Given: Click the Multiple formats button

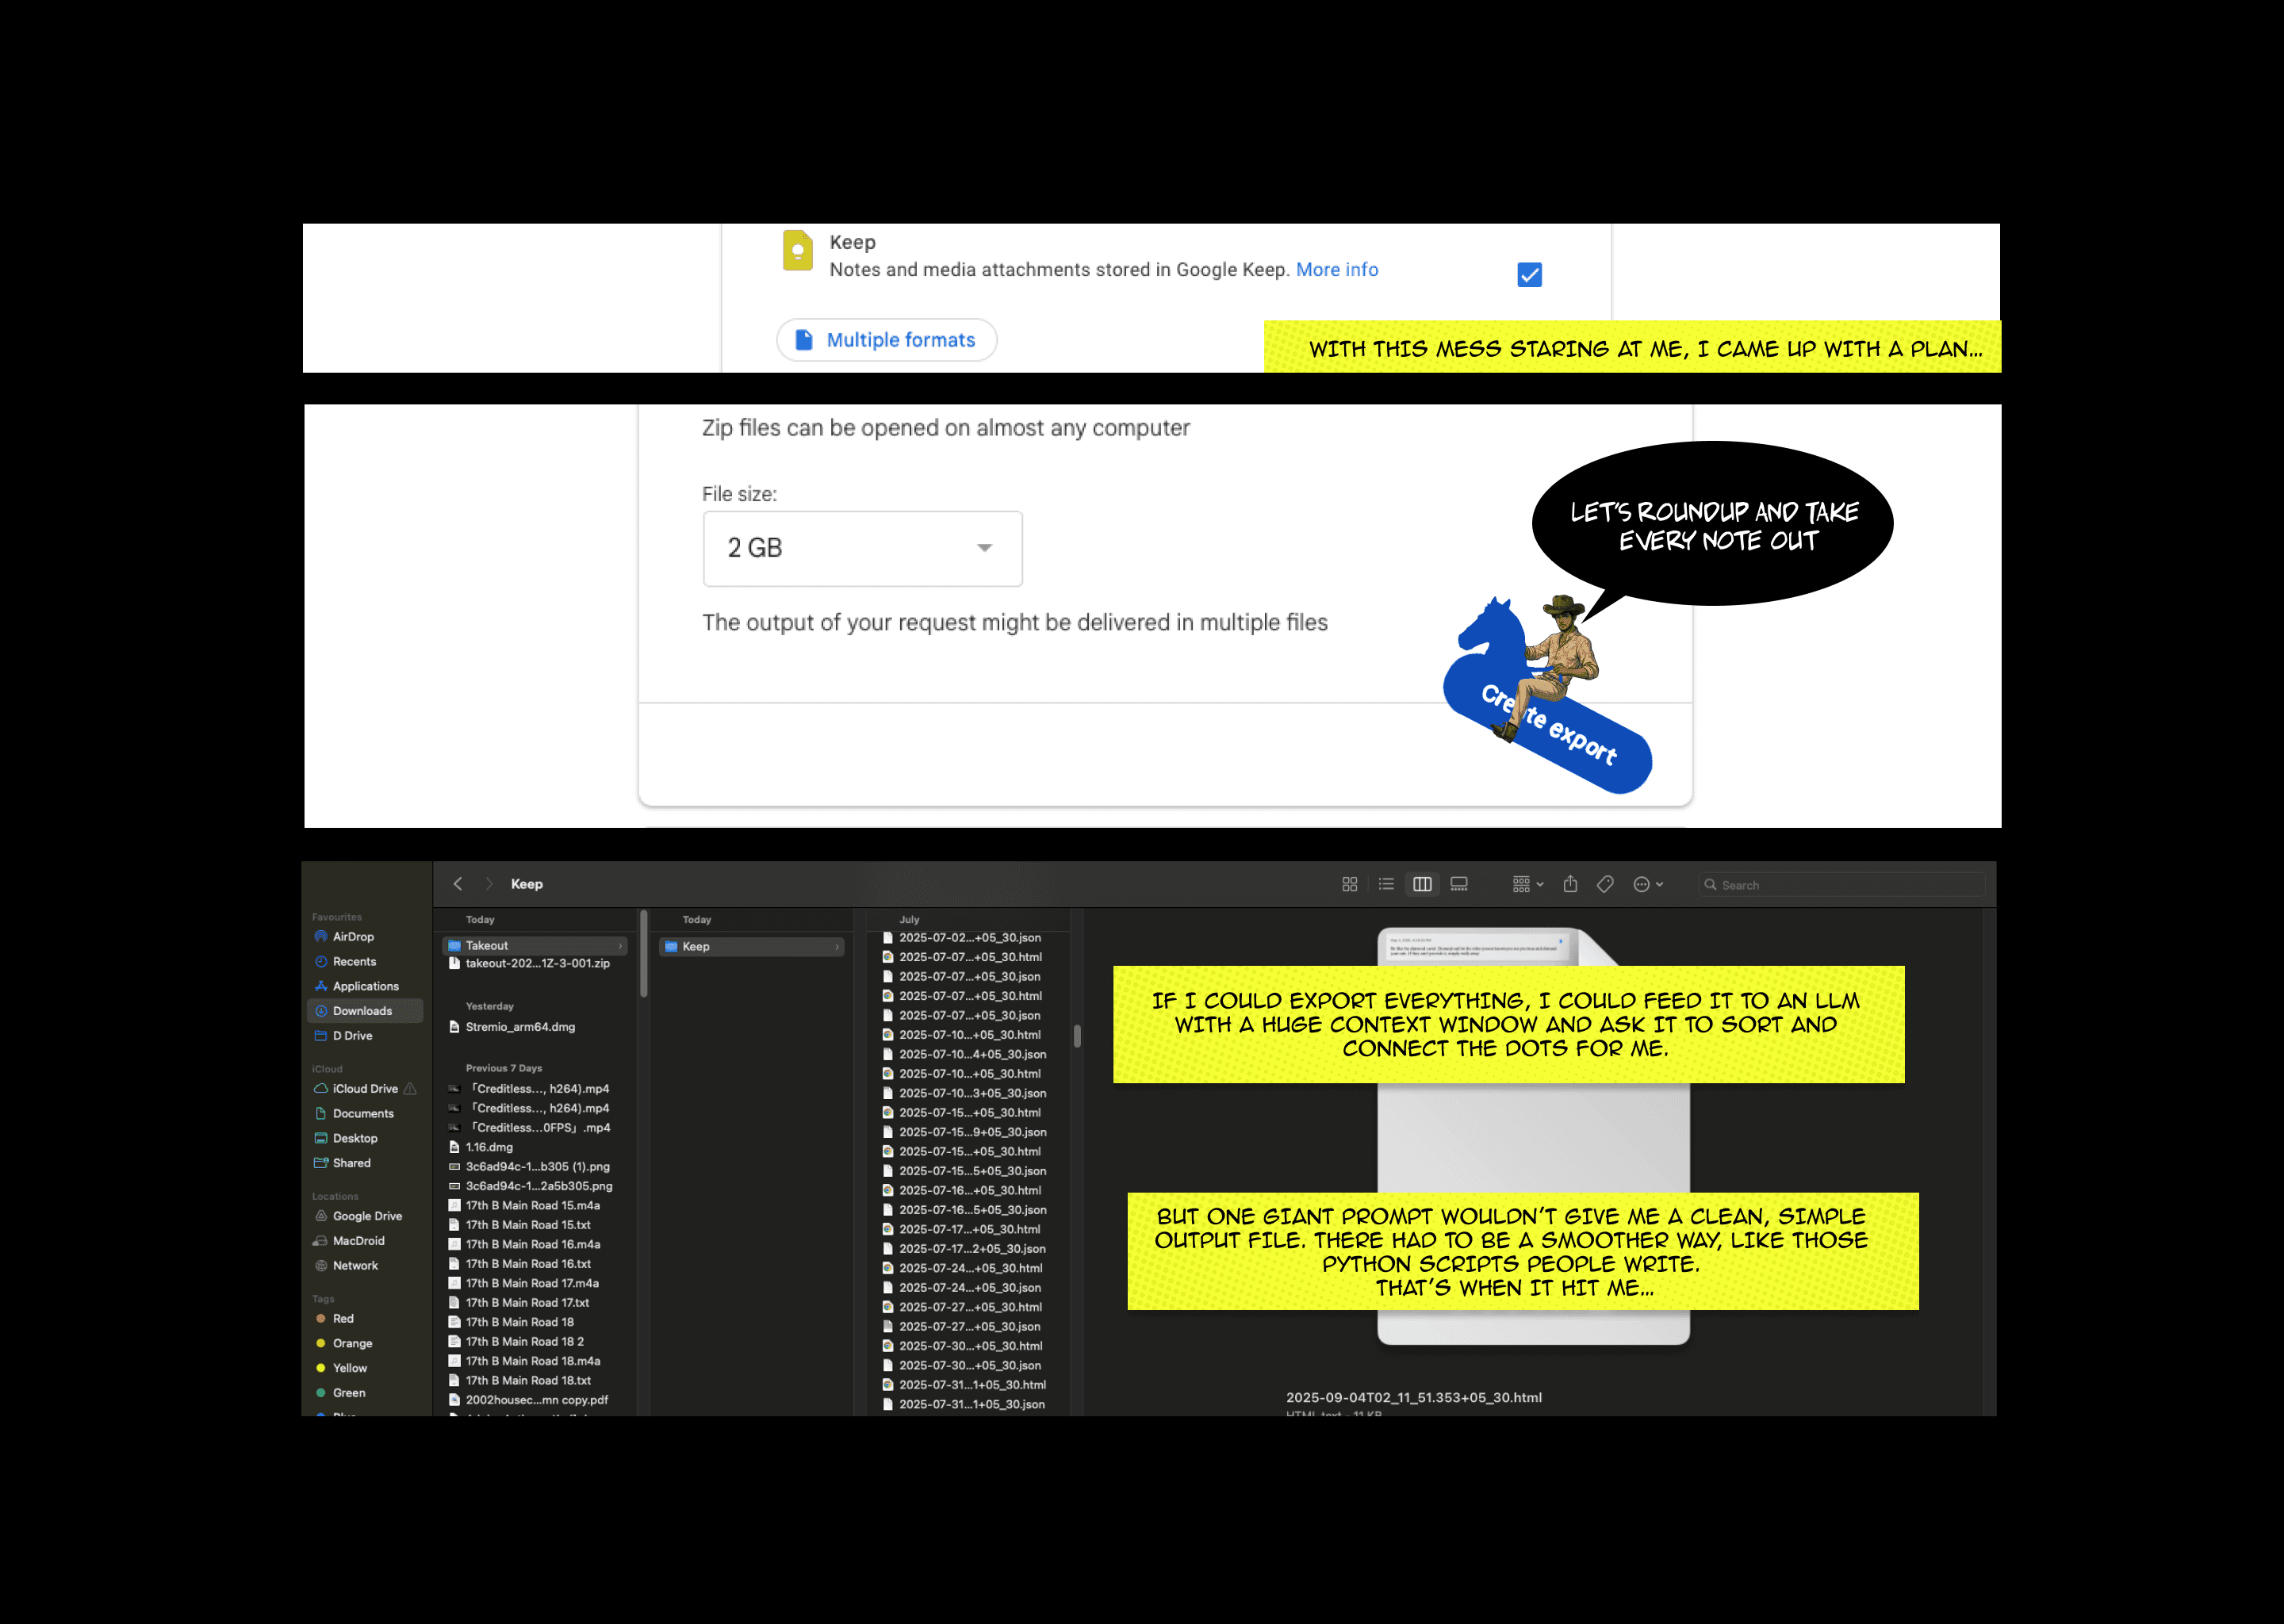Looking at the screenshot, I should [886, 340].
